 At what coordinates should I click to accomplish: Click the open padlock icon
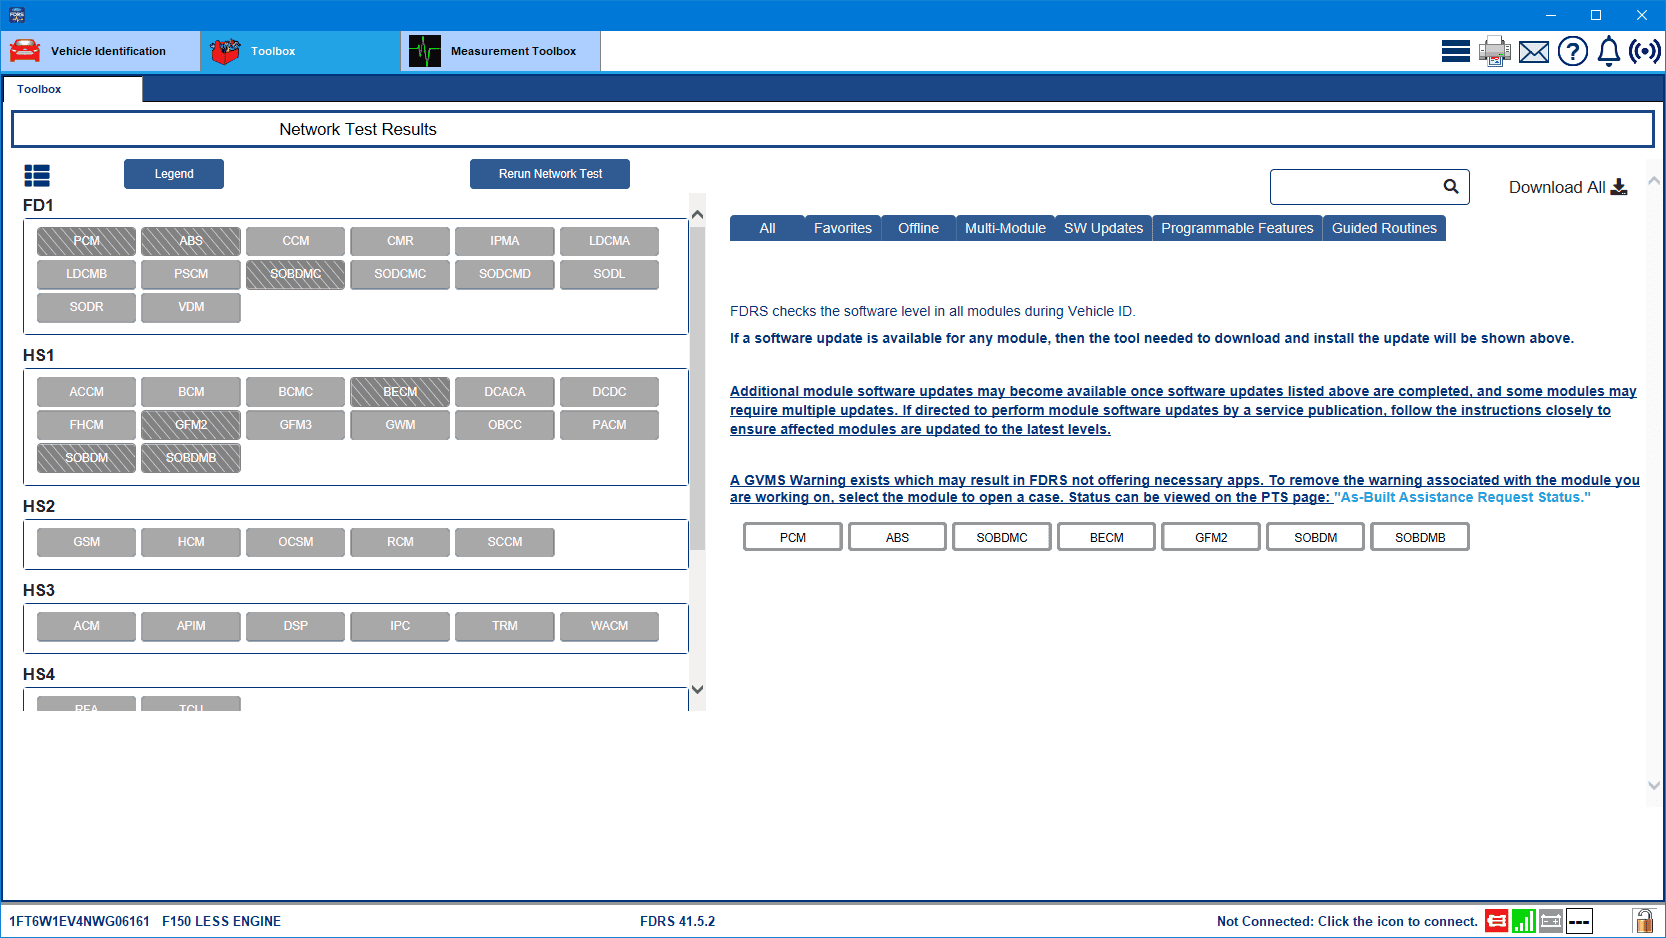[1642, 921]
